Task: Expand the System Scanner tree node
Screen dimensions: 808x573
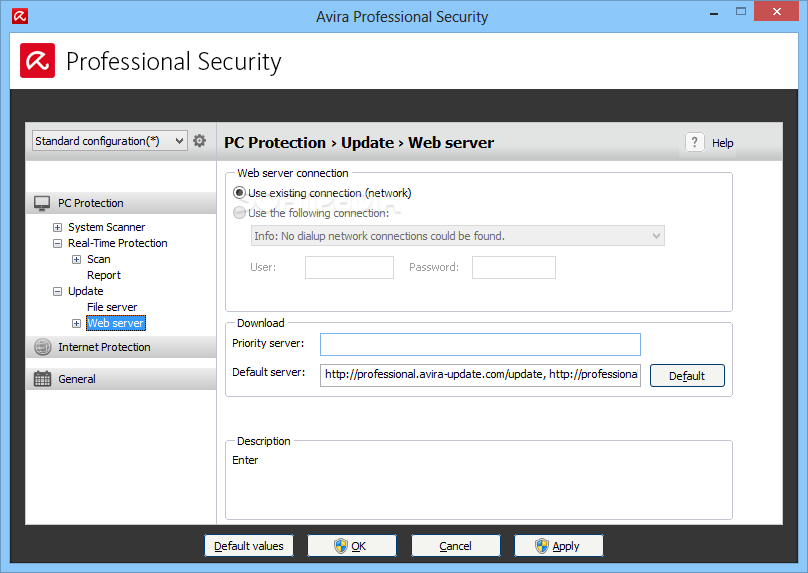Action: (58, 227)
